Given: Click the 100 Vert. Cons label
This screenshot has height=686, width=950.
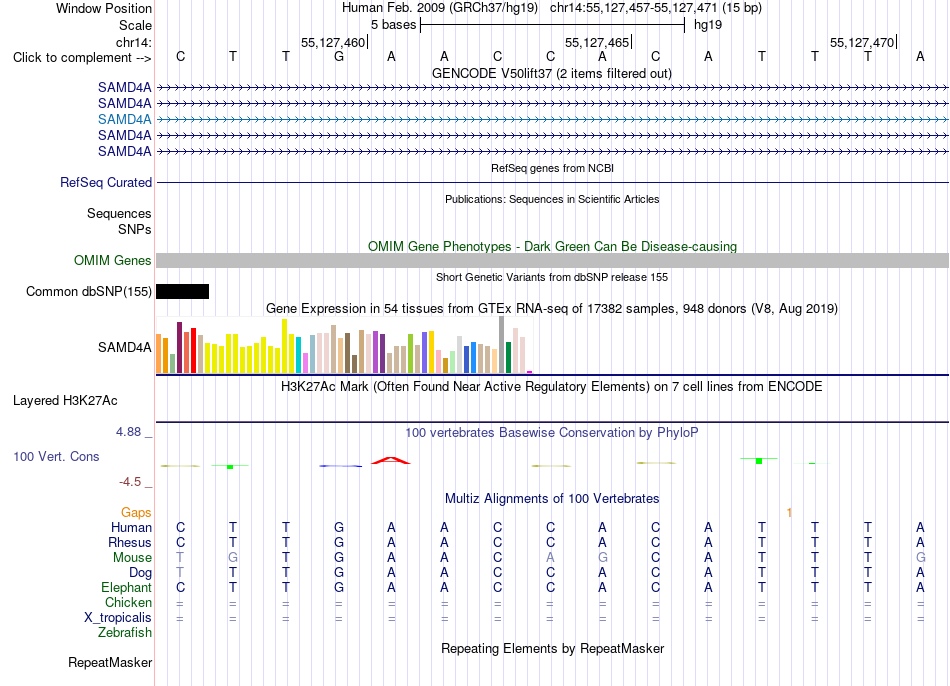Looking at the screenshot, I should click(x=56, y=456).
